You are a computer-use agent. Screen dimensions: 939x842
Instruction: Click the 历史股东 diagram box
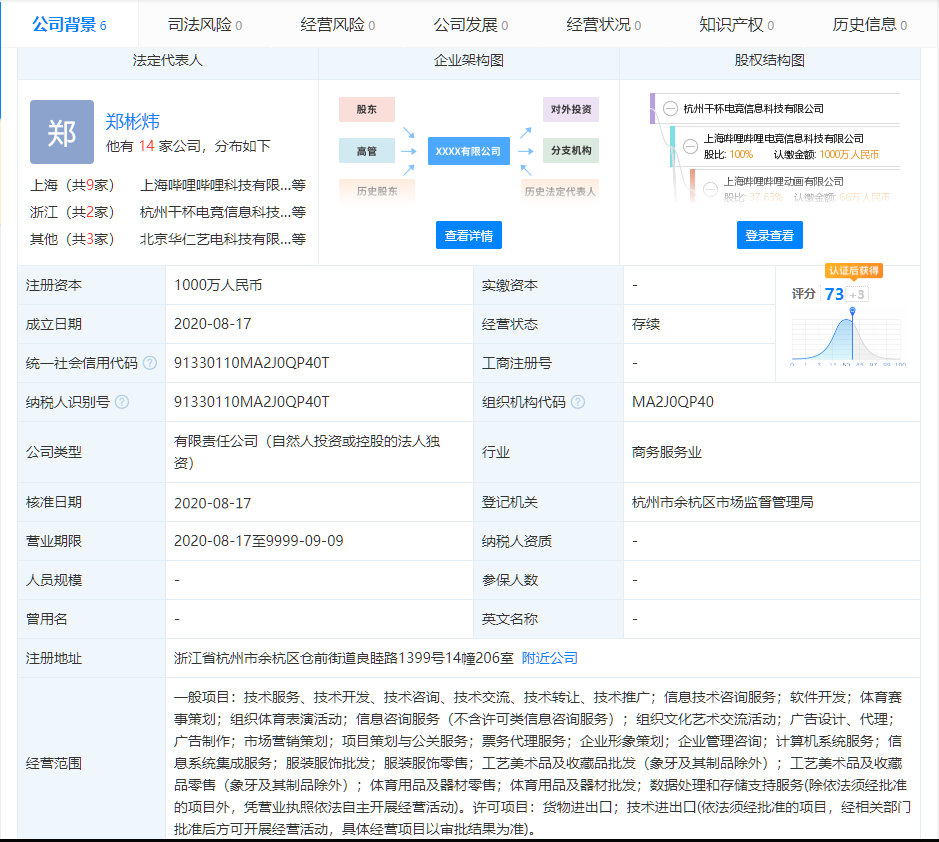click(377, 191)
